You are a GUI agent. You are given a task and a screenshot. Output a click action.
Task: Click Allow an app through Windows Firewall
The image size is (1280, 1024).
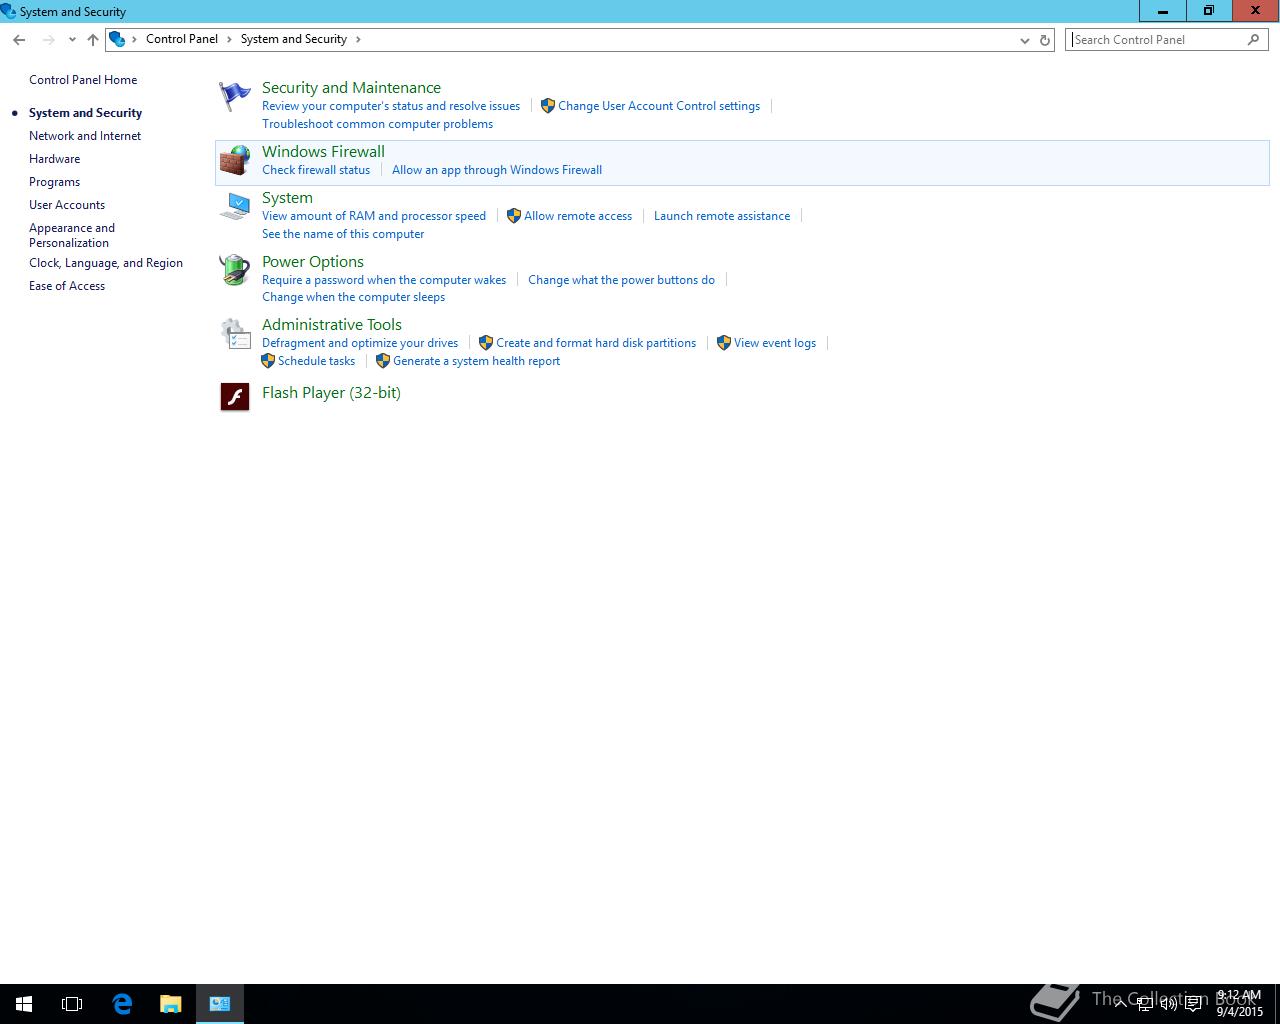[x=497, y=170]
